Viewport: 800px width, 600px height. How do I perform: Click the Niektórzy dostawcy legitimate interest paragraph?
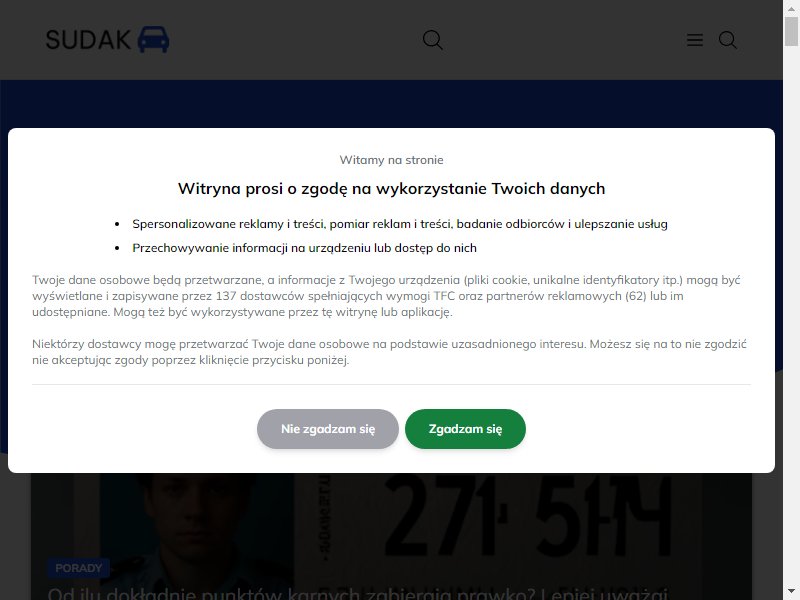[389, 352]
